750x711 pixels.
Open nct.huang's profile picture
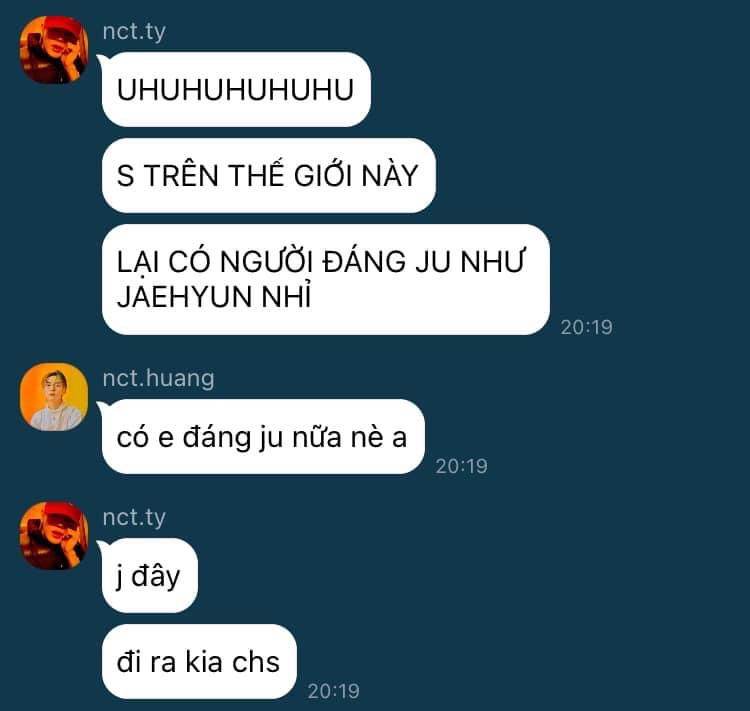(x=54, y=397)
